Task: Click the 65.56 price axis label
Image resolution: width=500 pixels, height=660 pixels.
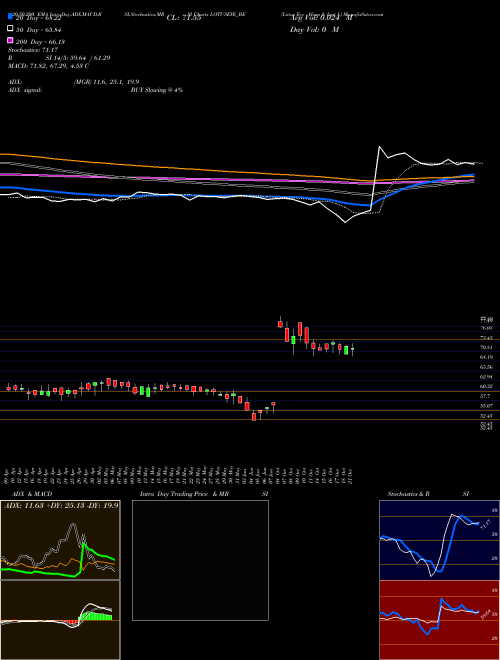Action: (487, 367)
